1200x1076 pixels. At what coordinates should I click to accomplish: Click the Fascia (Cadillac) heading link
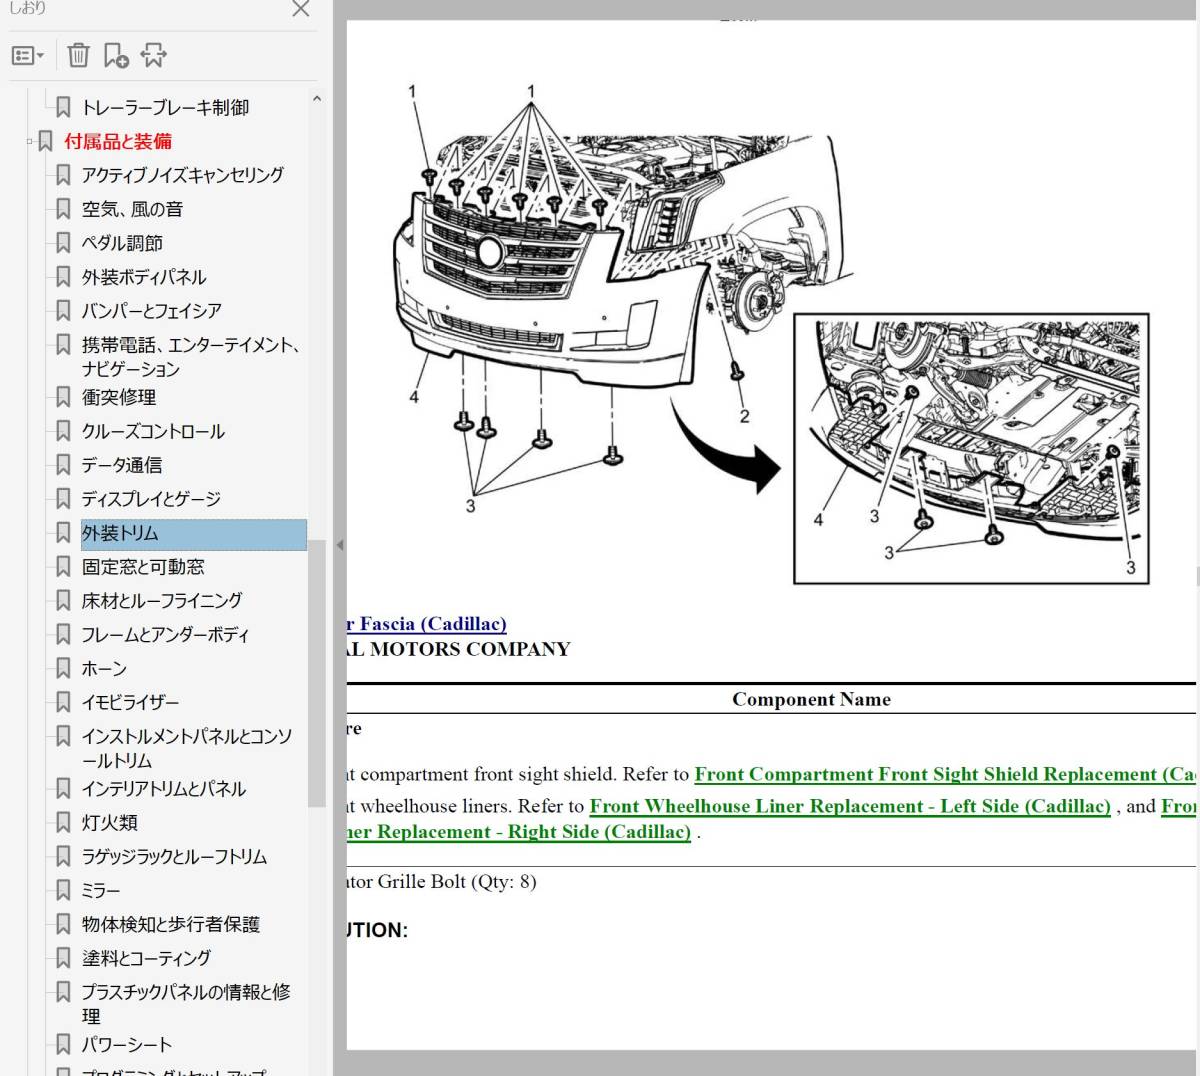pyautogui.click(x=427, y=624)
